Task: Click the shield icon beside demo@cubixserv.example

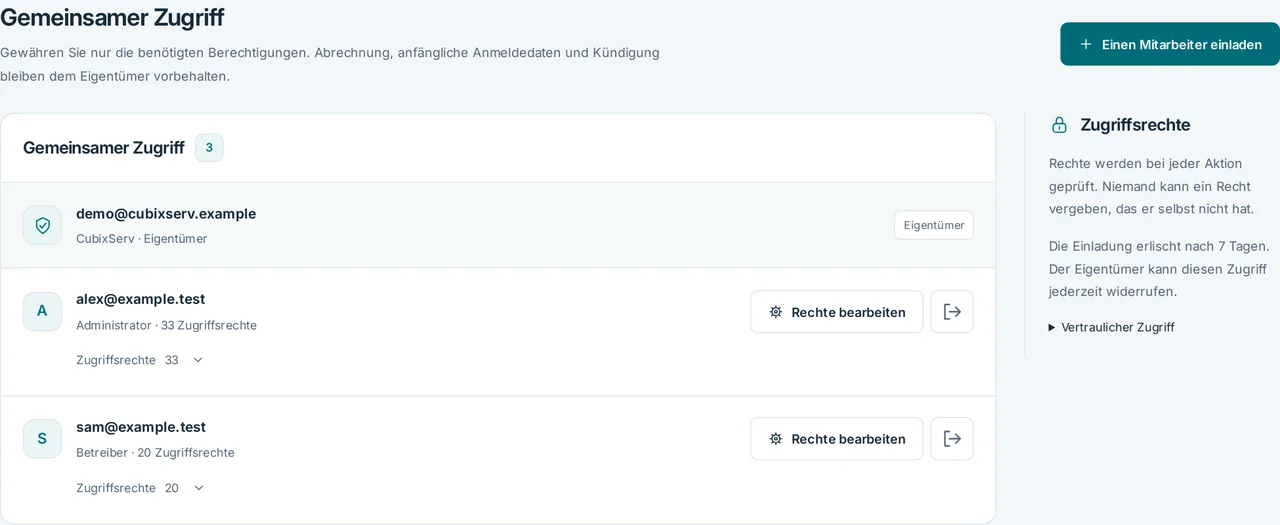Action: [x=42, y=225]
